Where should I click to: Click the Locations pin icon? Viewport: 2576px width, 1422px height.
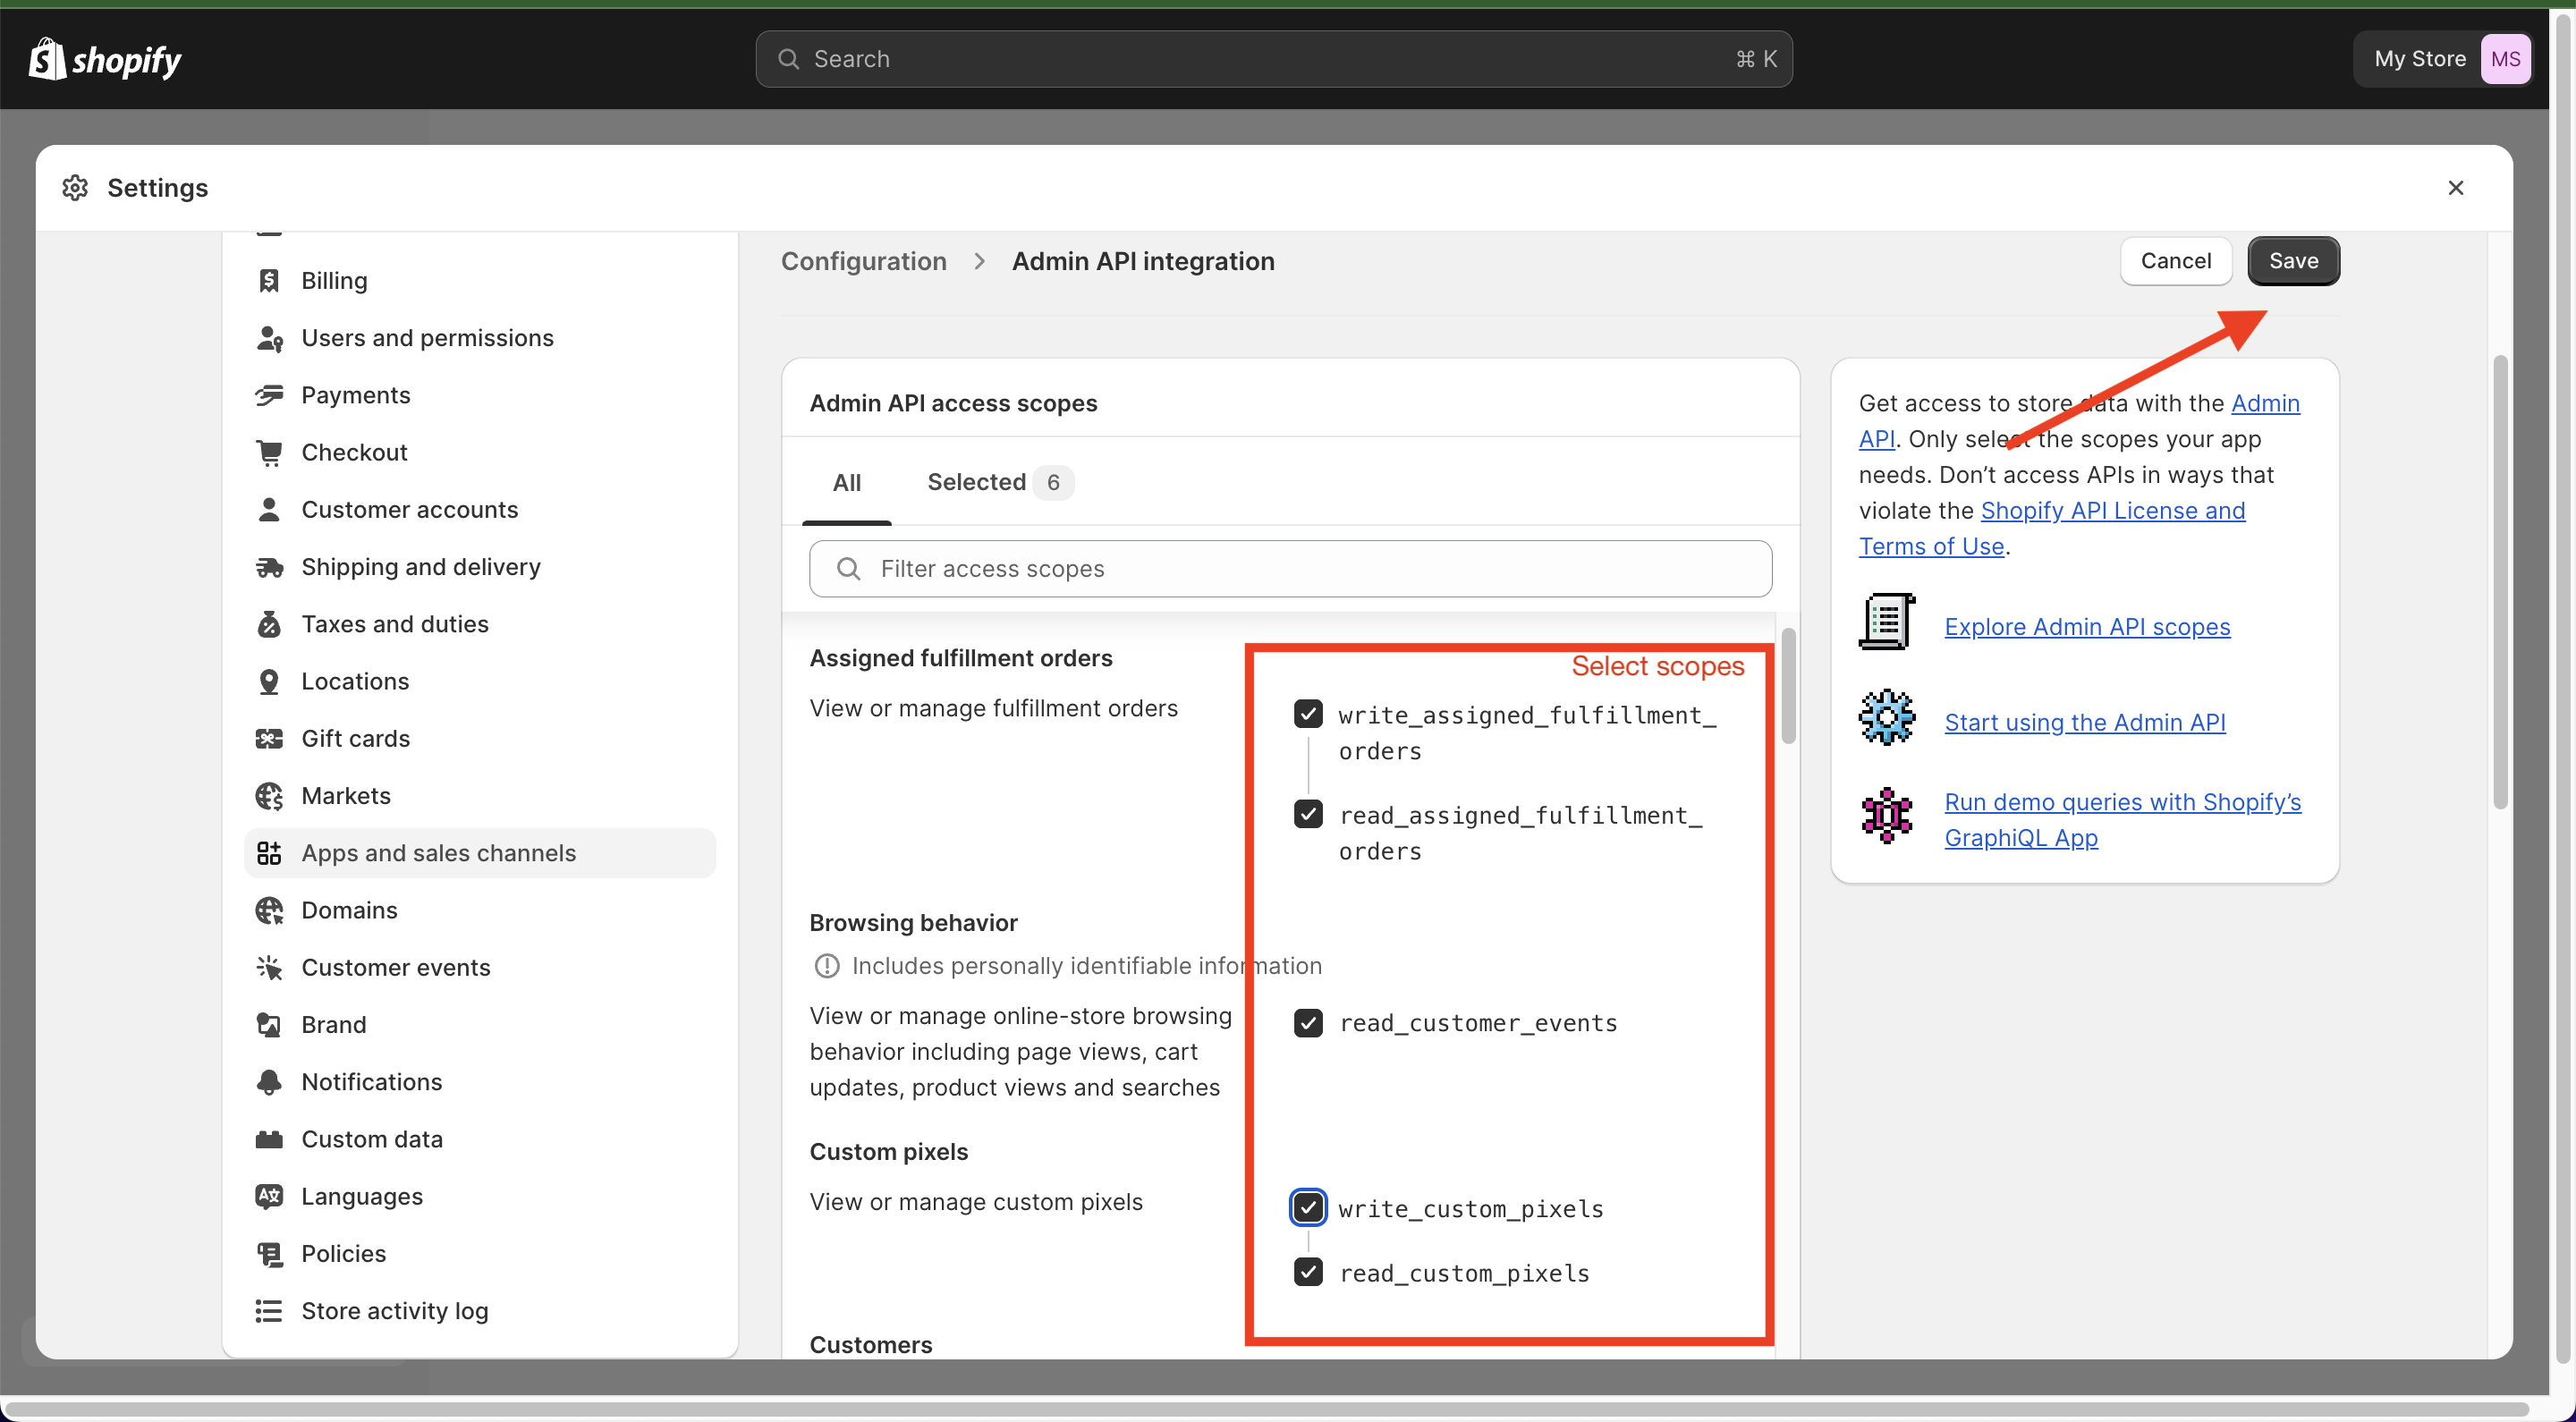[x=269, y=681]
